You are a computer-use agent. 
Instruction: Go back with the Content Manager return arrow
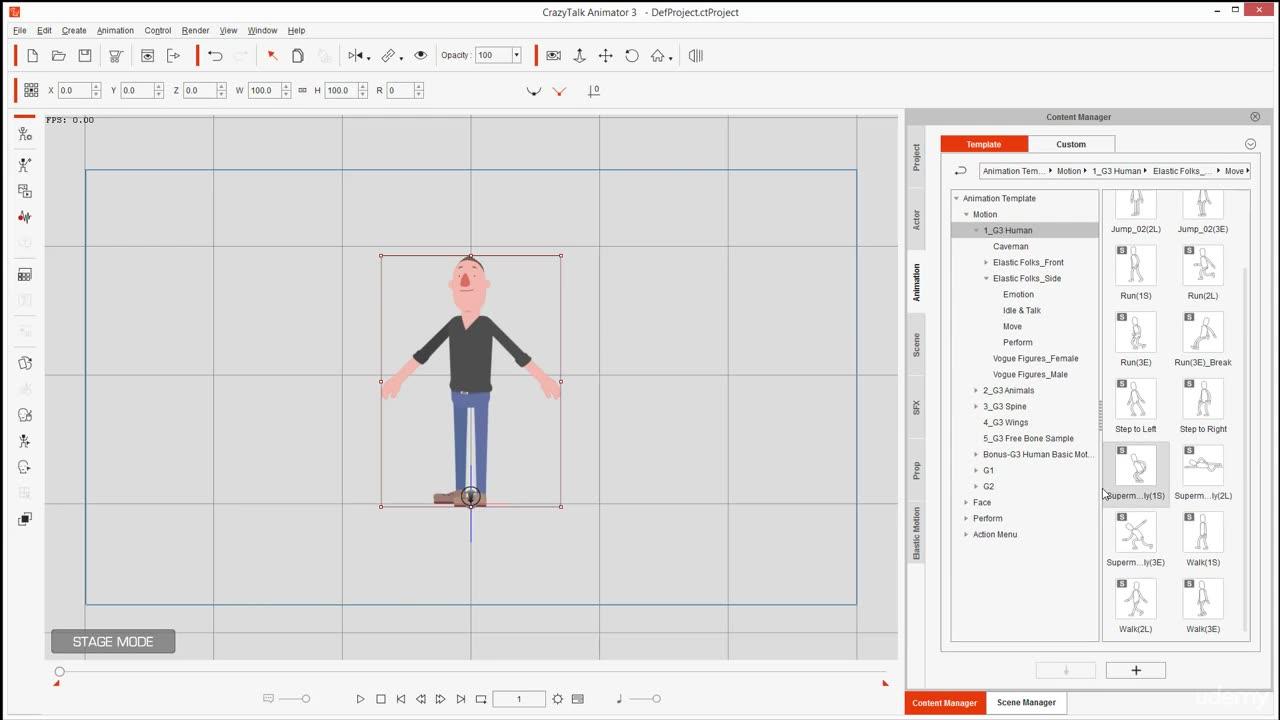coord(961,171)
